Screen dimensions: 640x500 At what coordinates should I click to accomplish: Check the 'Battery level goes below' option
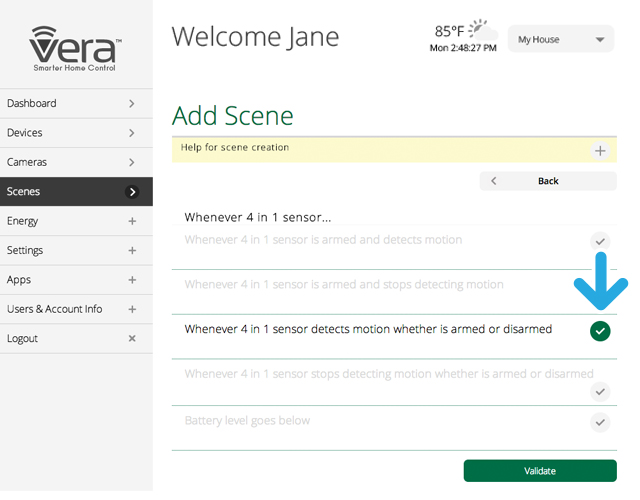coord(599,422)
